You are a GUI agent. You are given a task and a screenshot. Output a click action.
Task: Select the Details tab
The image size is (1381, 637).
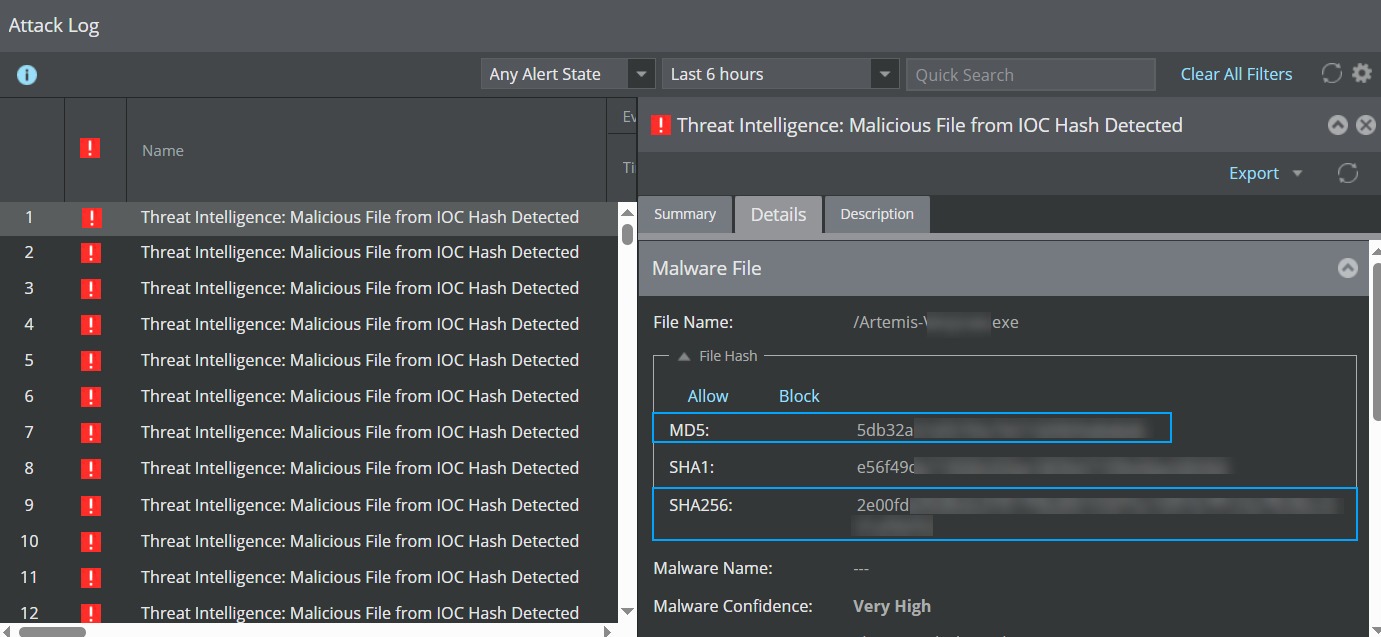[x=778, y=214]
